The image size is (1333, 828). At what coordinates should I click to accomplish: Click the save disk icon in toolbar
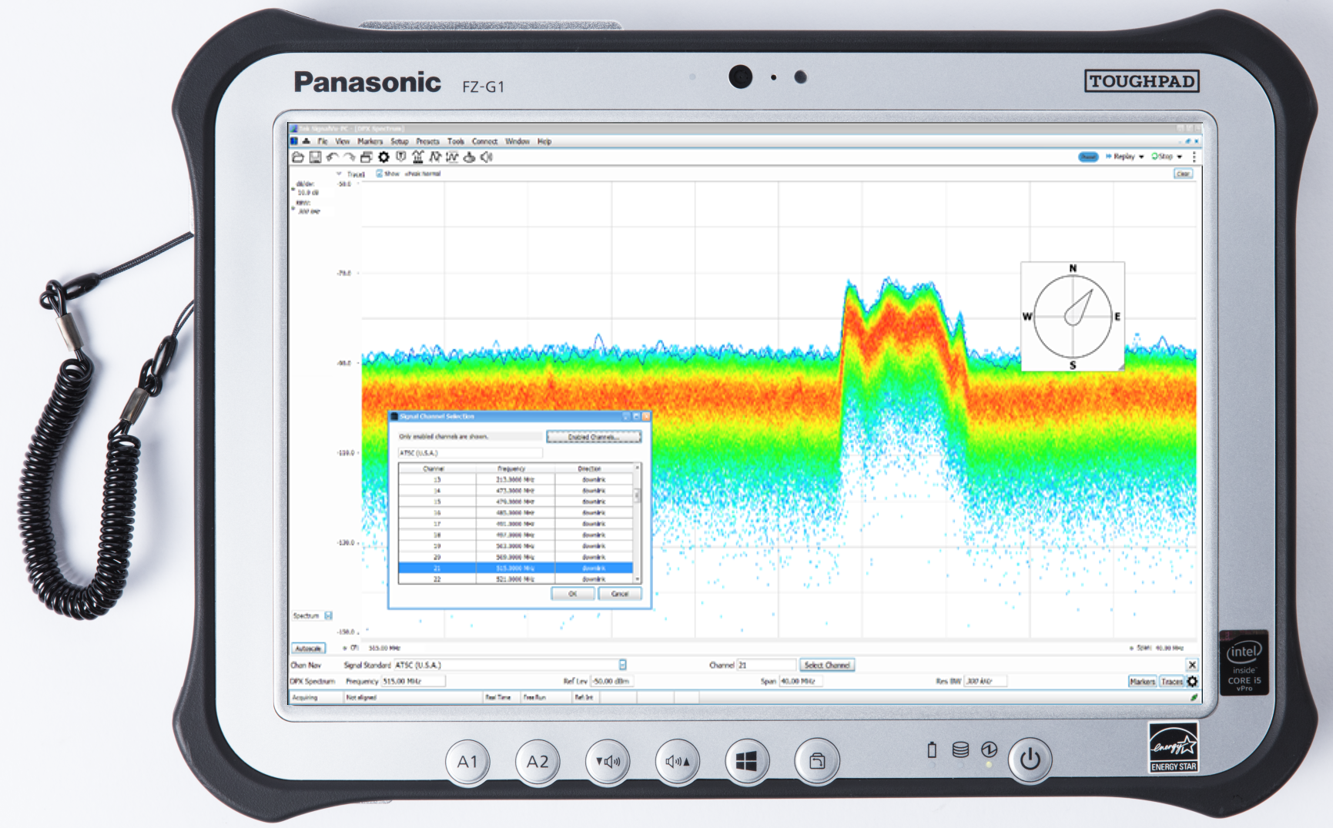(x=314, y=158)
